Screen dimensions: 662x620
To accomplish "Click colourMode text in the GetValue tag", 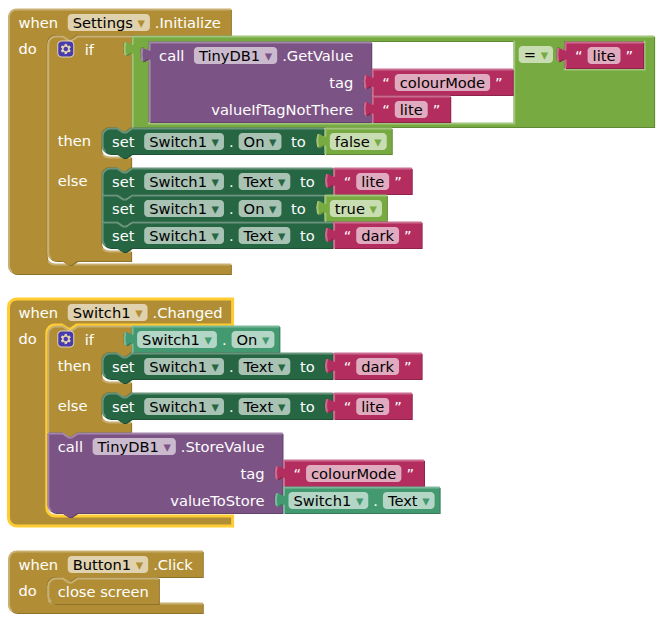I will click(x=440, y=83).
